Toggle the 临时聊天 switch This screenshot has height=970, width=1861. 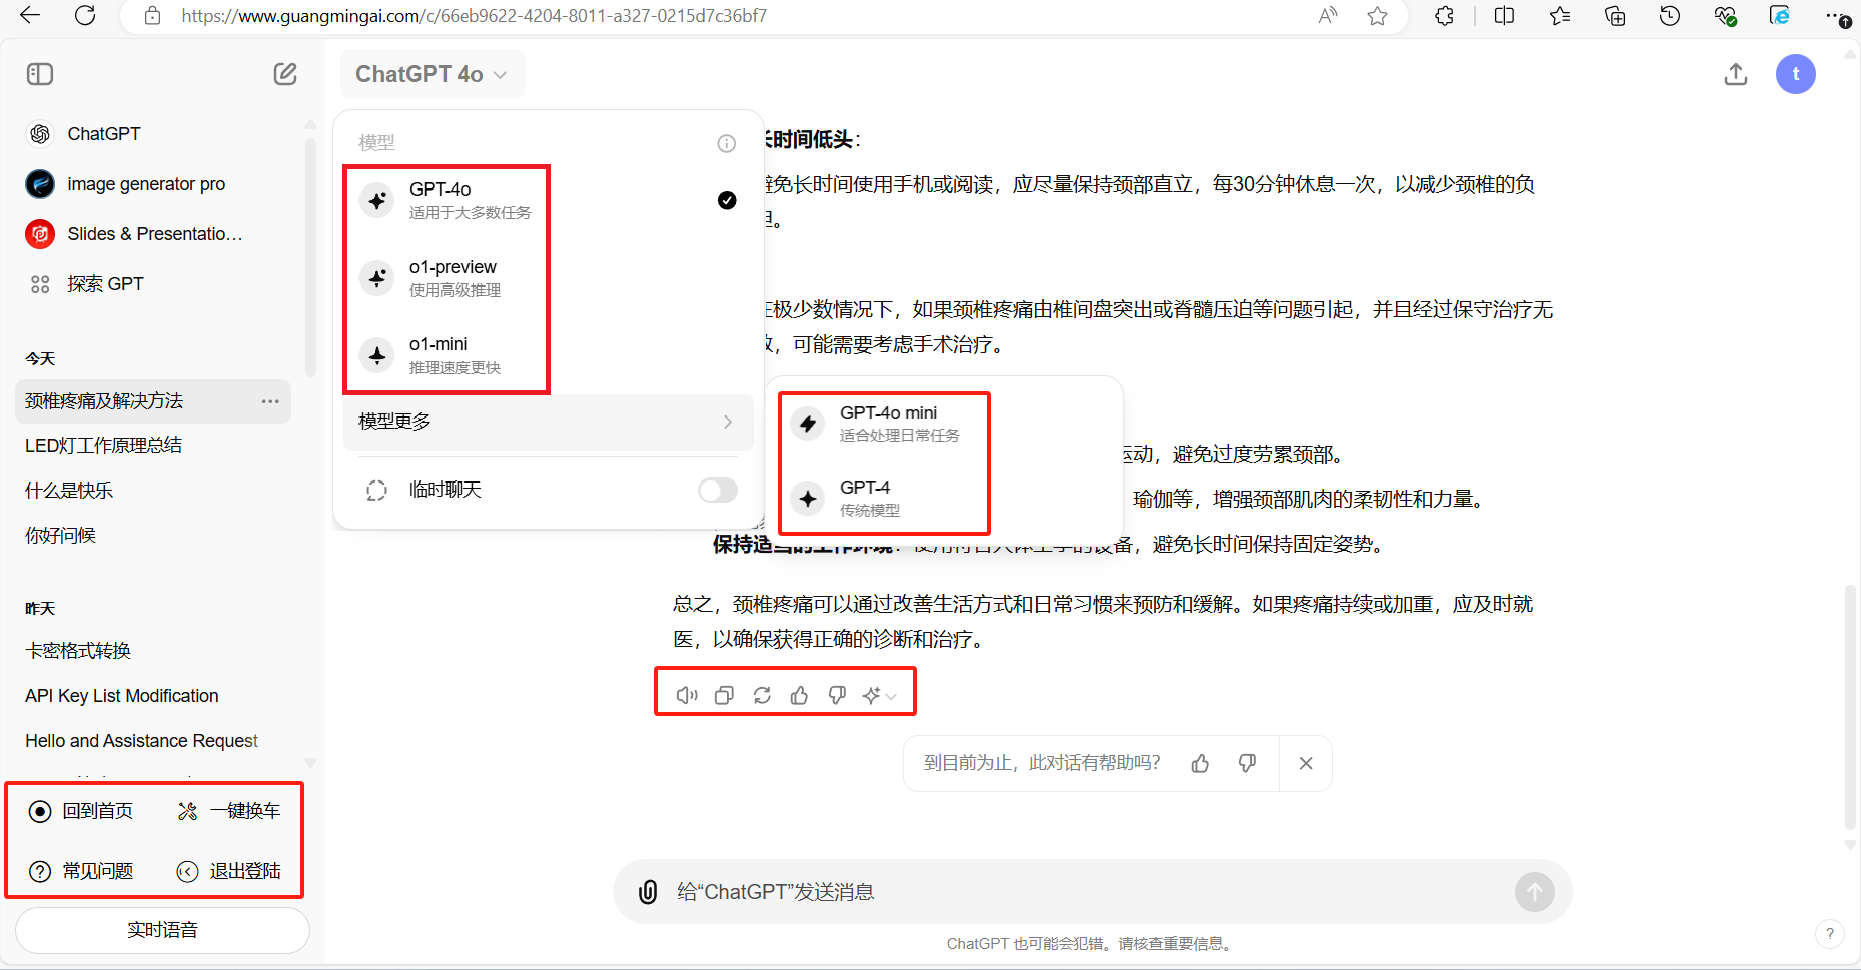tap(717, 490)
